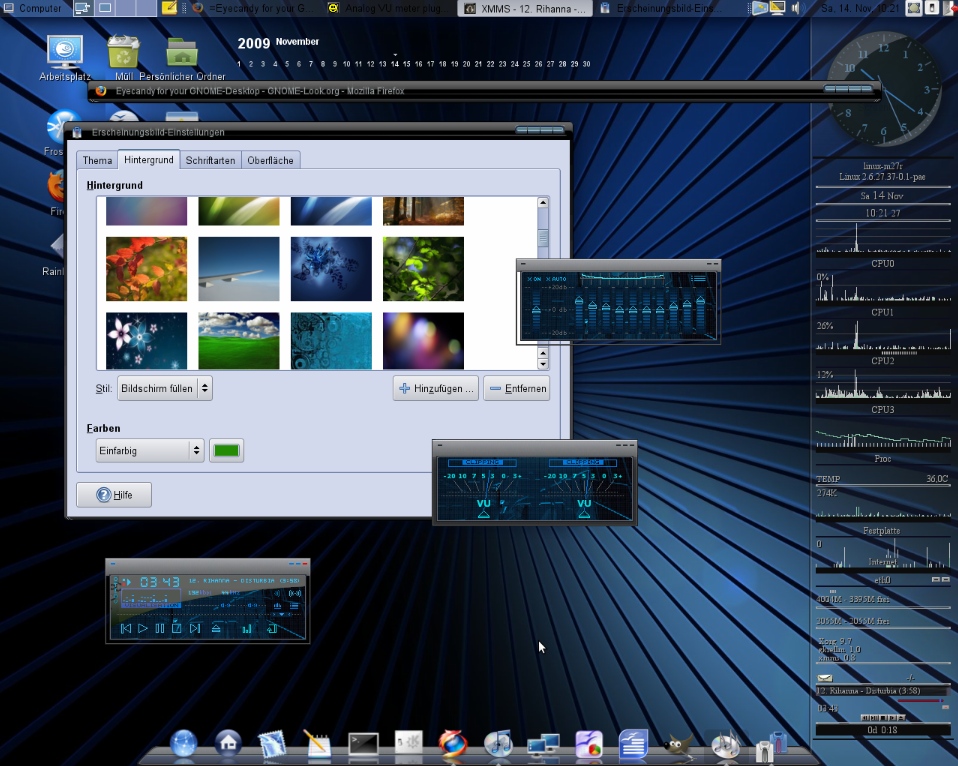Switch to the Oberfläche tab
Image resolution: width=958 pixels, height=766 pixels.
click(270, 161)
